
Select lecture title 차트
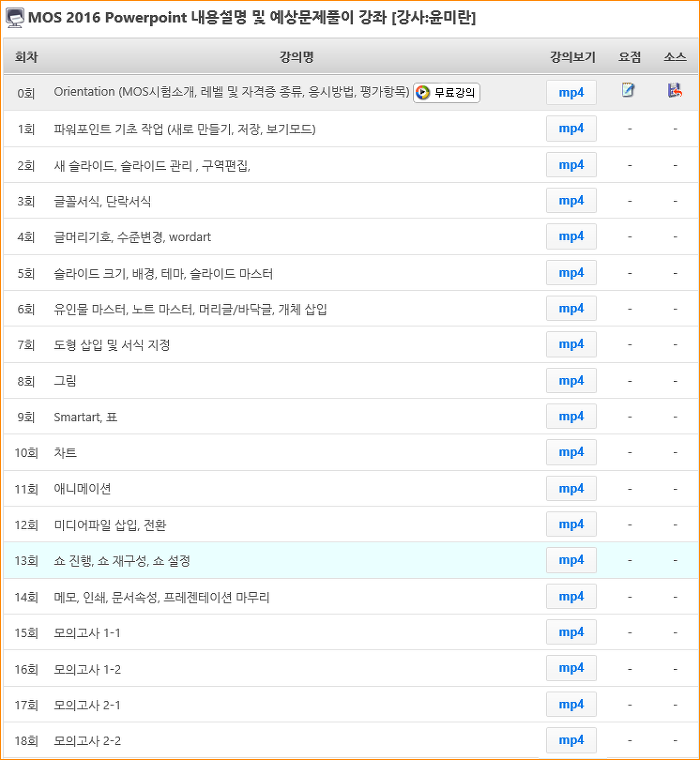(x=65, y=453)
